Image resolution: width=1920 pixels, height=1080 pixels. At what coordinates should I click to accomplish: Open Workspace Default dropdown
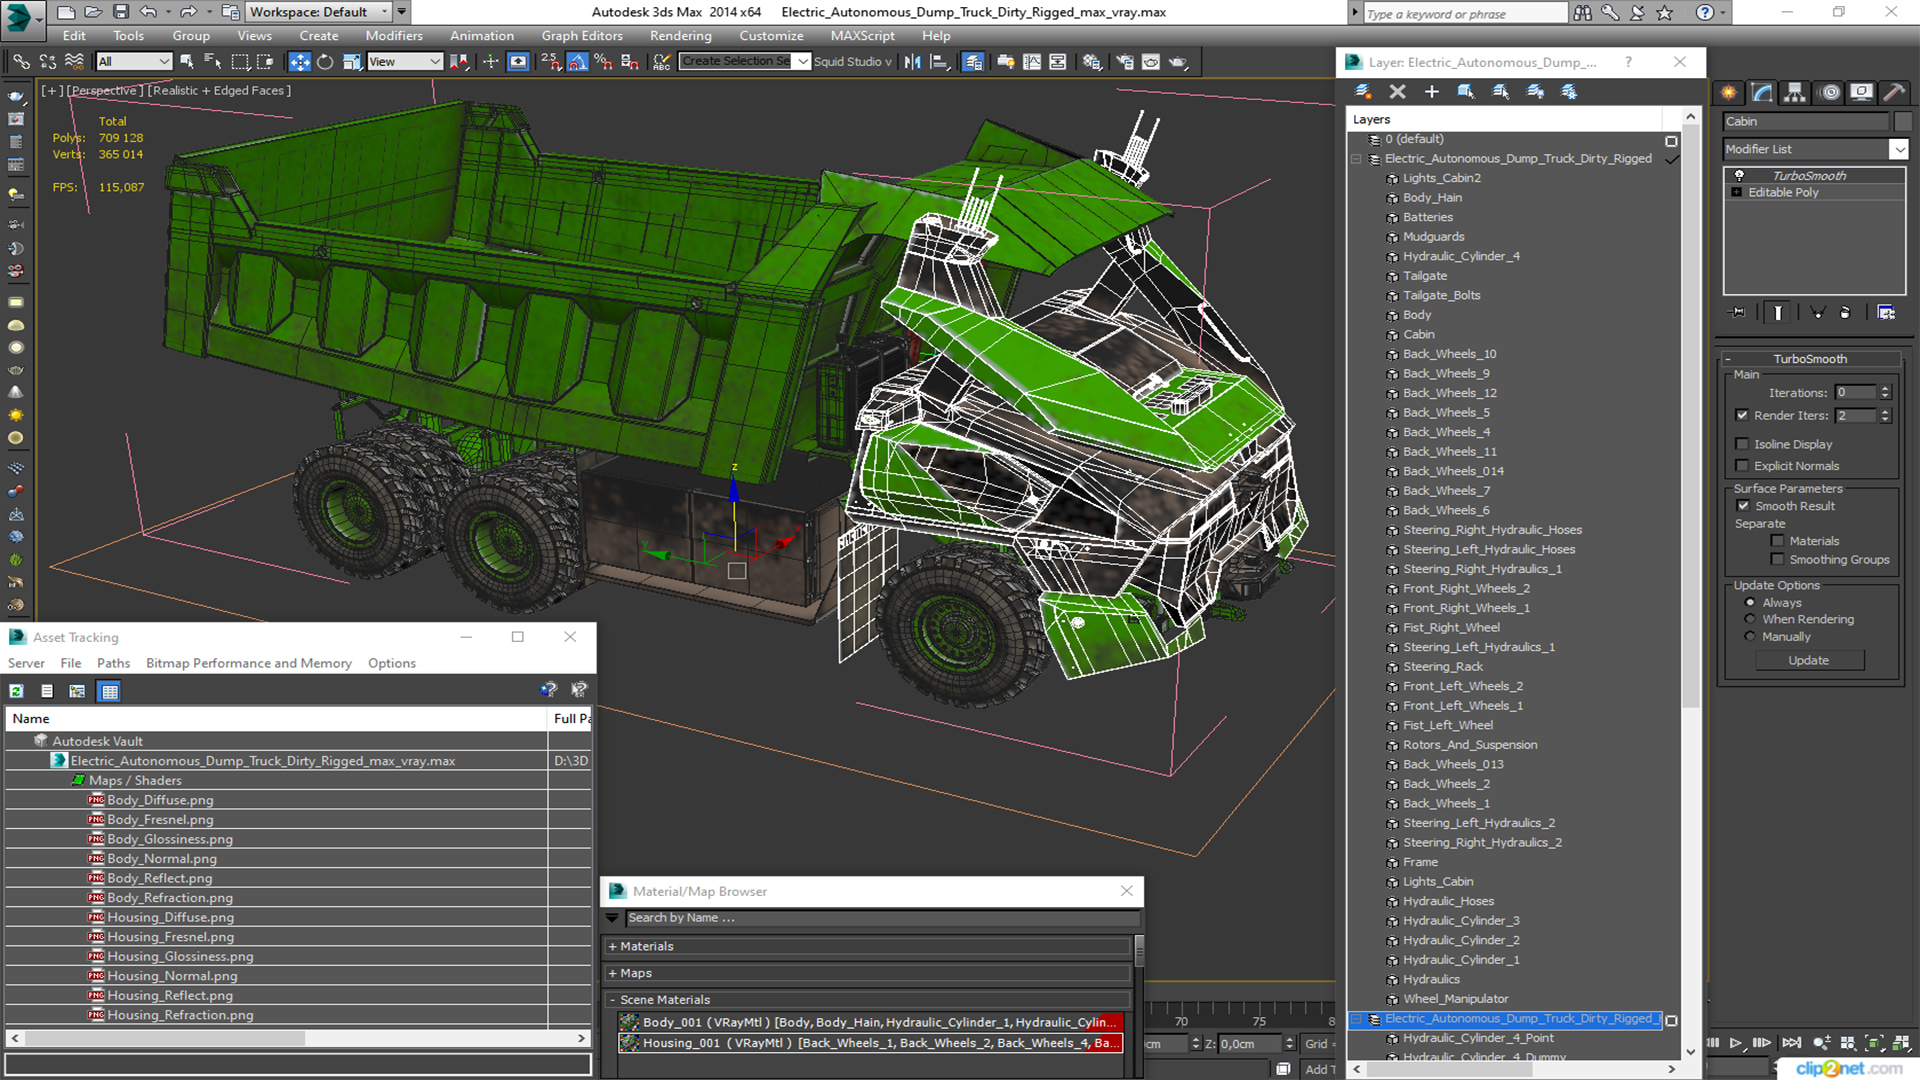(x=318, y=12)
